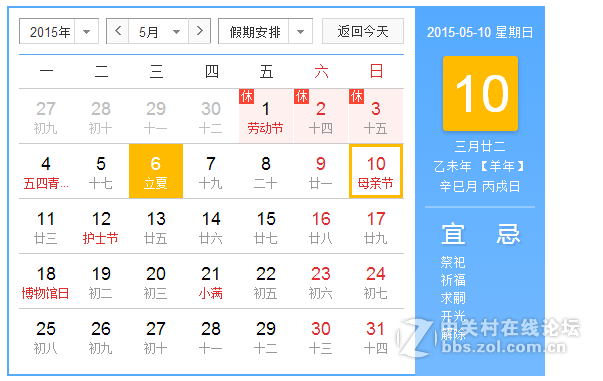Select May 15 廿七

click(x=266, y=226)
